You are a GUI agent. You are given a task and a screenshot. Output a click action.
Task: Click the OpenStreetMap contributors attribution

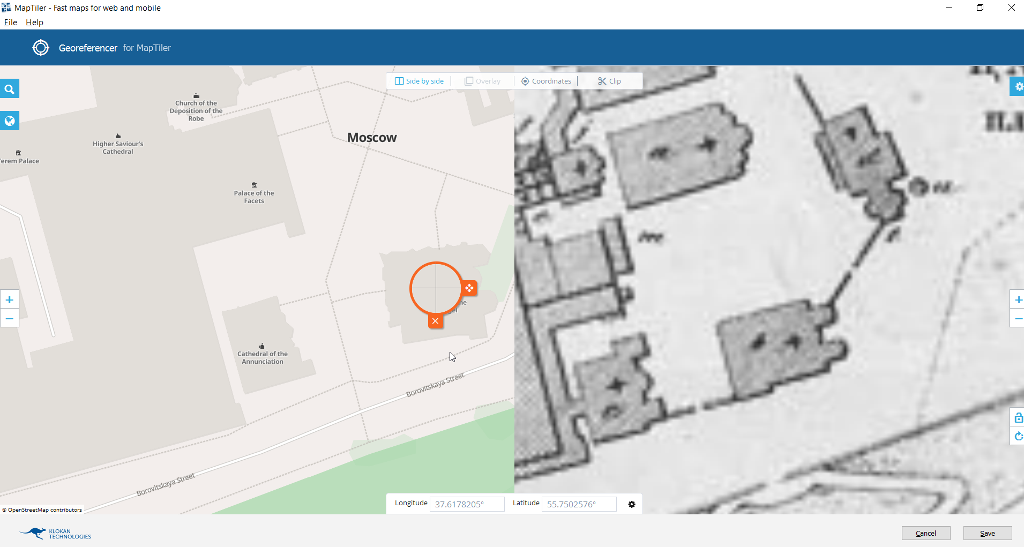tap(42, 510)
